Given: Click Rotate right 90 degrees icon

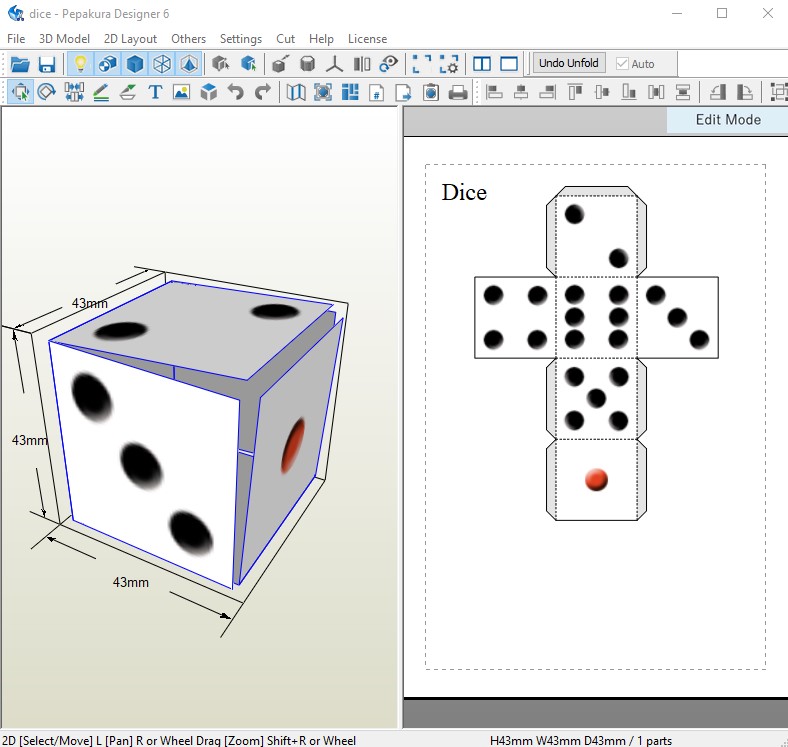Looking at the screenshot, I should click(x=744, y=92).
